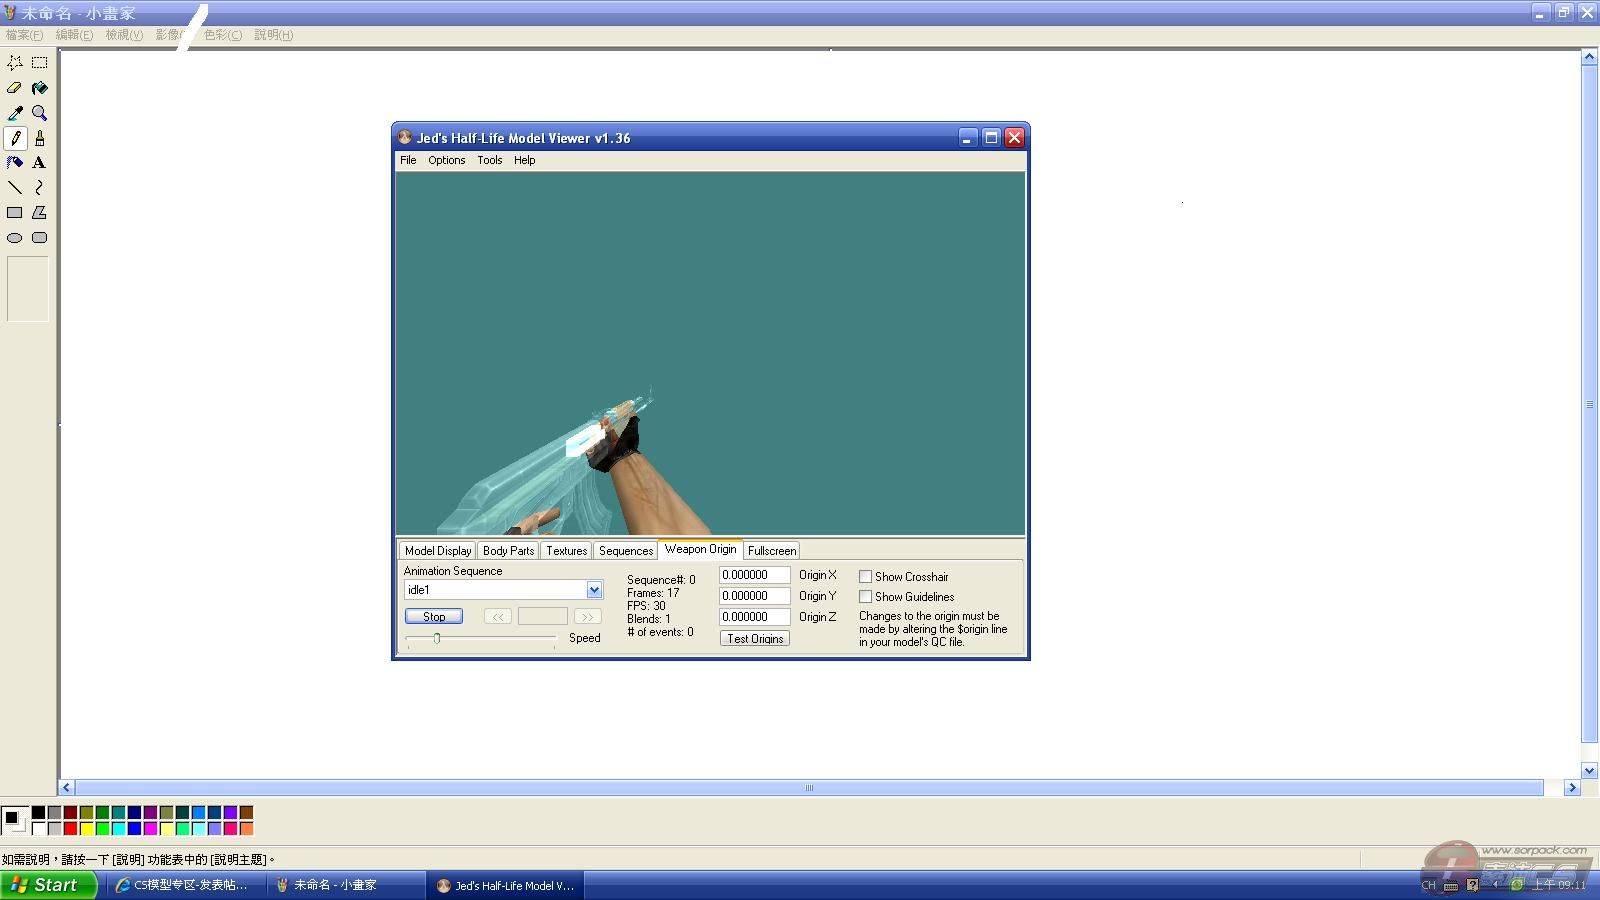Open the Windows Start menu
The width and height of the screenshot is (1600, 900).
[x=48, y=885]
